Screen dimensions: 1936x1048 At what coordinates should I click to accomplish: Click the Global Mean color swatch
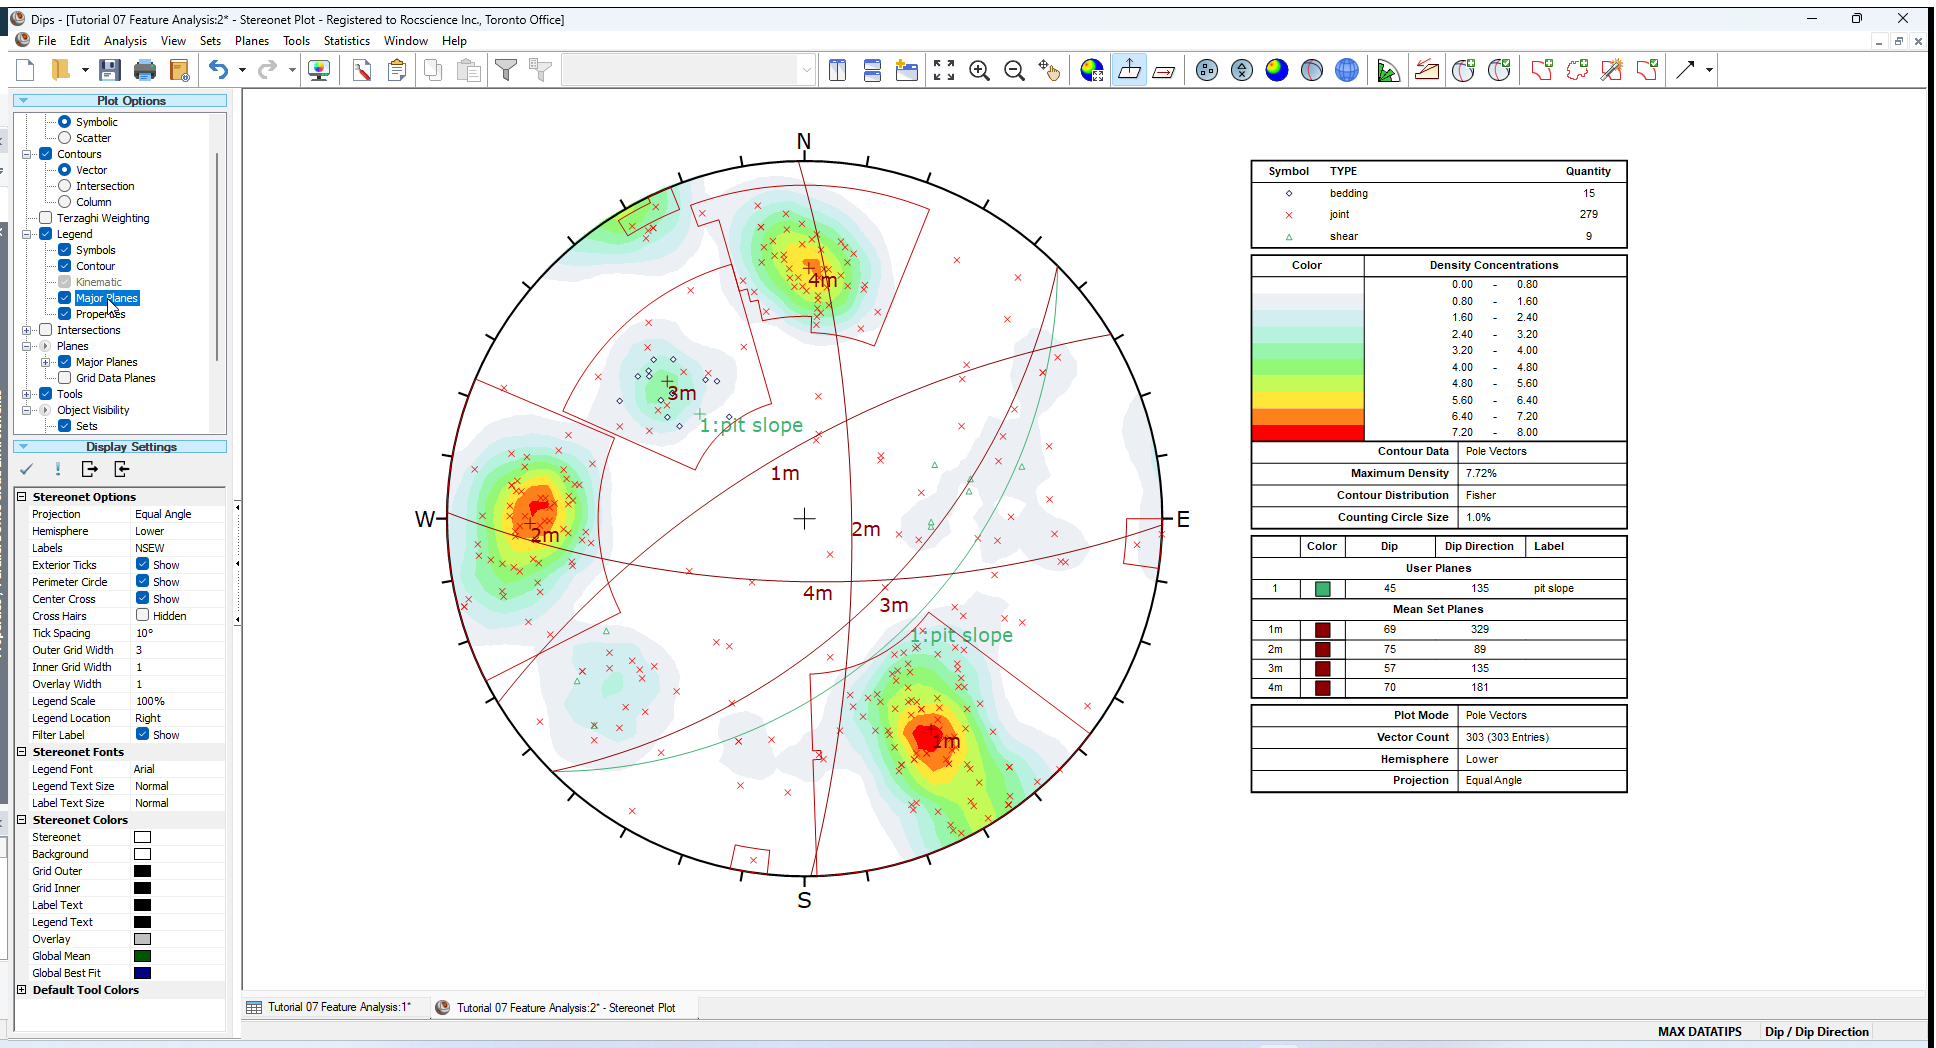pyautogui.click(x=143, y=956)
